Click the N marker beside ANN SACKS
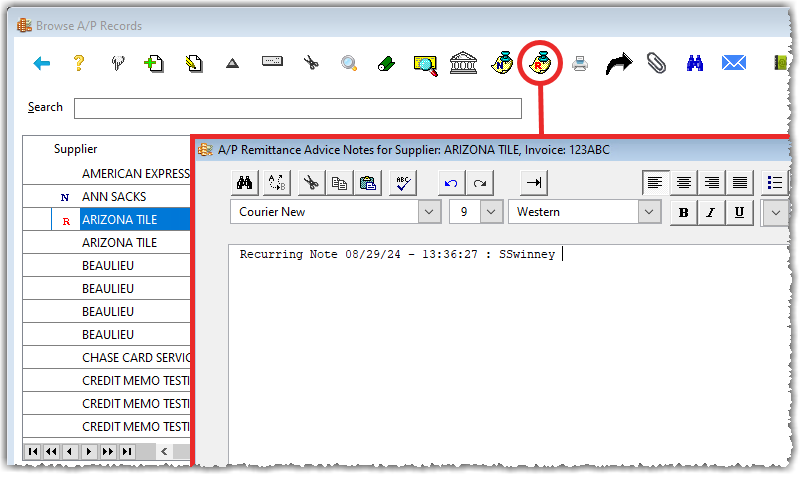 click(x=65, y=198)
